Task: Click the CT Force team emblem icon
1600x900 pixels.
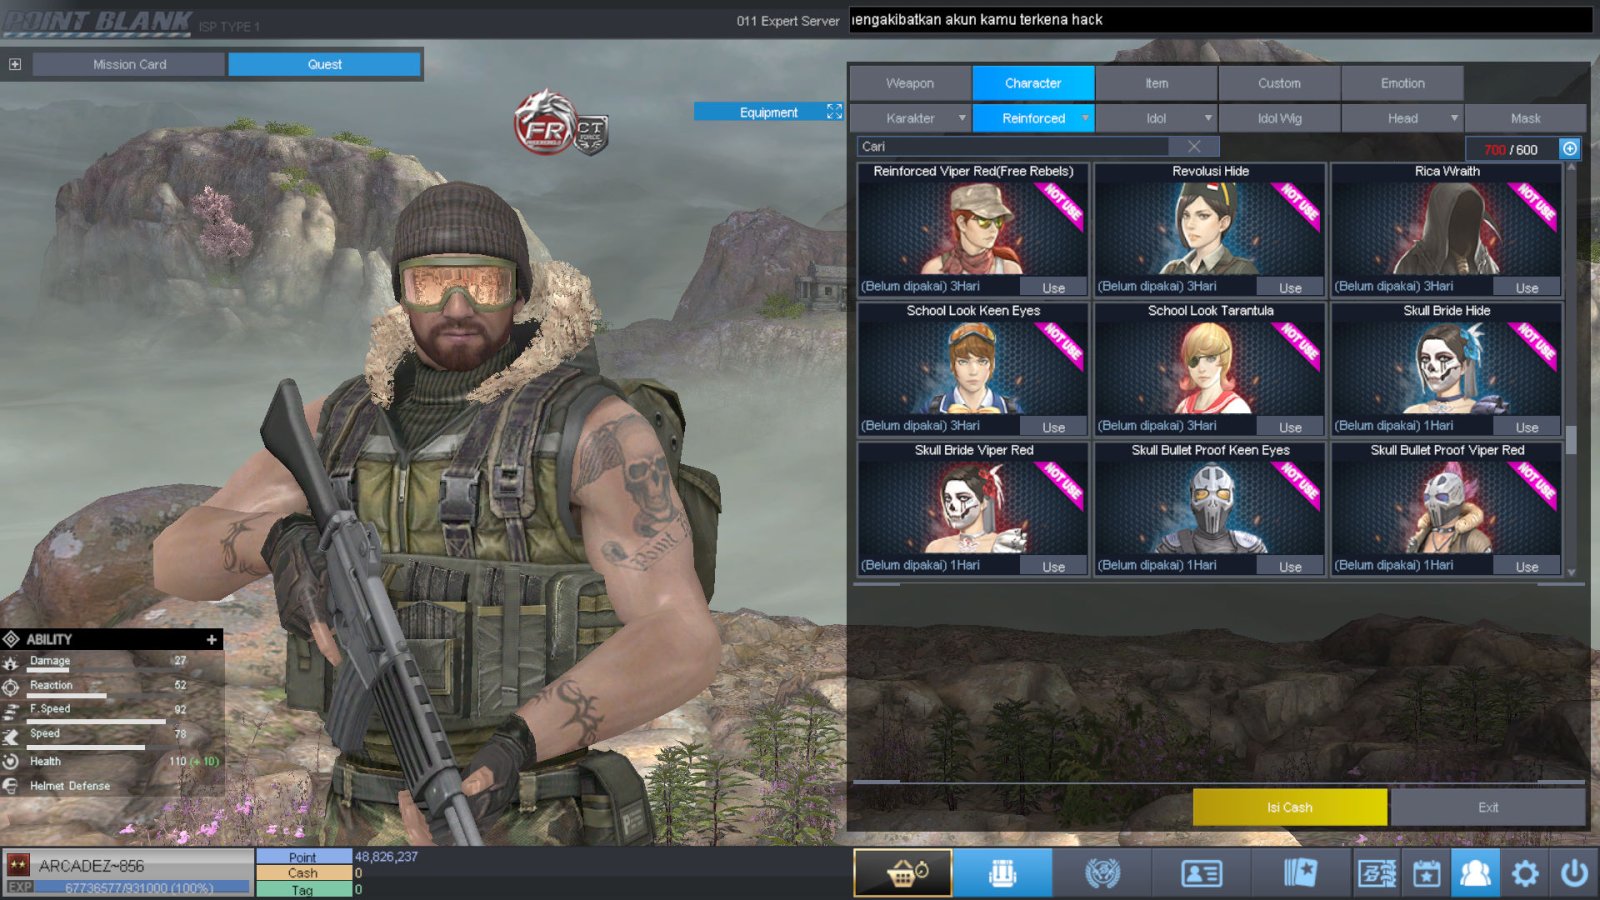Action: tap(590, 135)
